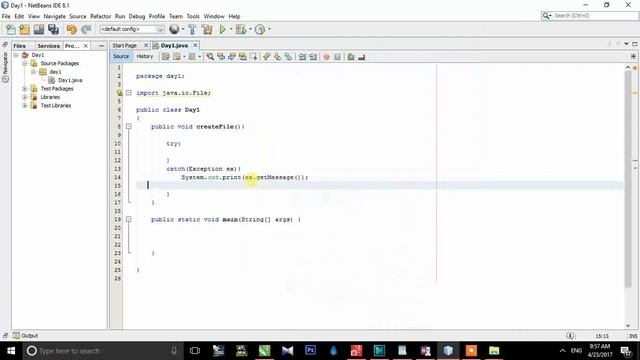
Task: Click the globe browser icon in toolbar
Action: 174,29
